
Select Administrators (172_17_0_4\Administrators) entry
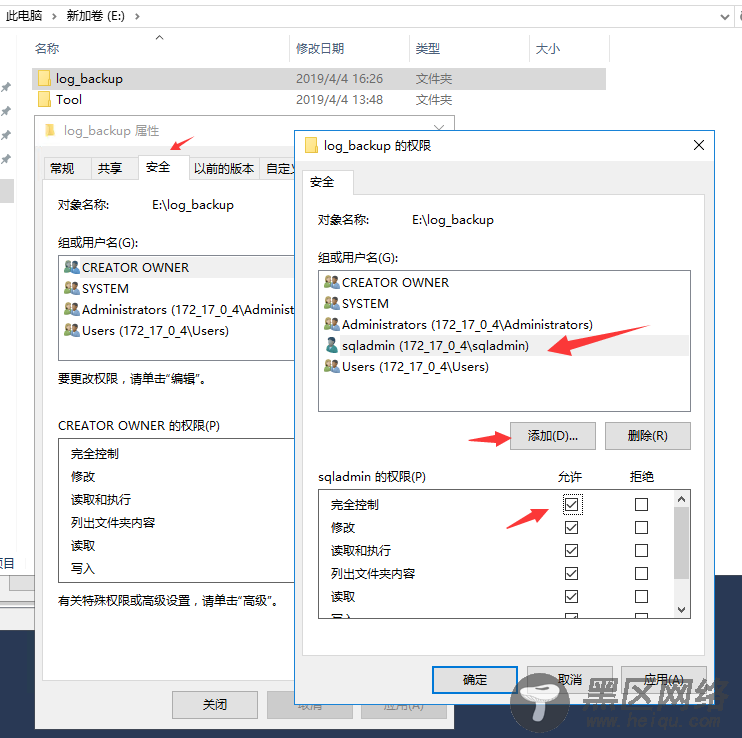click(x=504, y=325)
